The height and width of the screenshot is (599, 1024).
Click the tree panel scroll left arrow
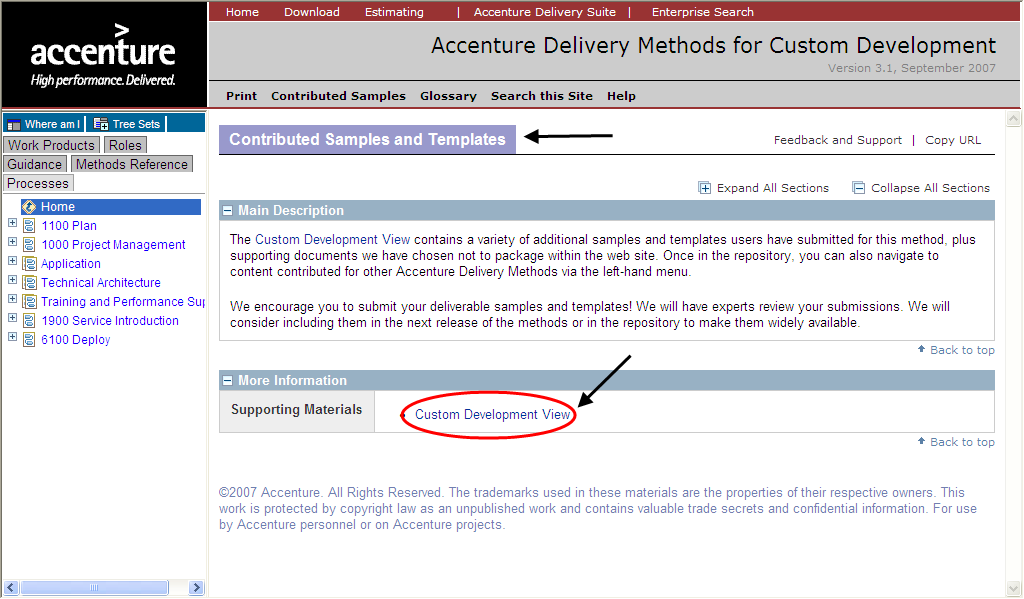pyautogui.click(x=11, y=588)
